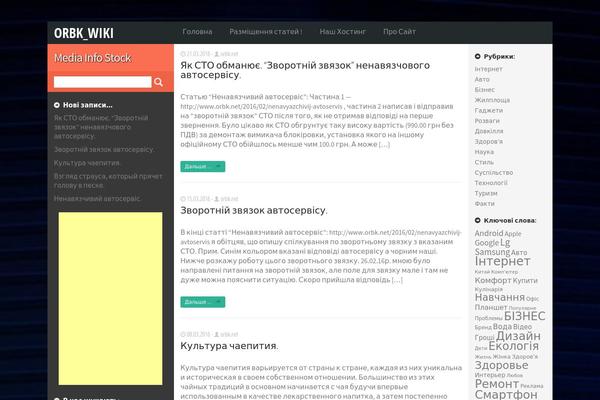Screen dimensions: 600x400
Task: Click Дизайн tag in keyword cloud
Action: [x=518, y=336]
